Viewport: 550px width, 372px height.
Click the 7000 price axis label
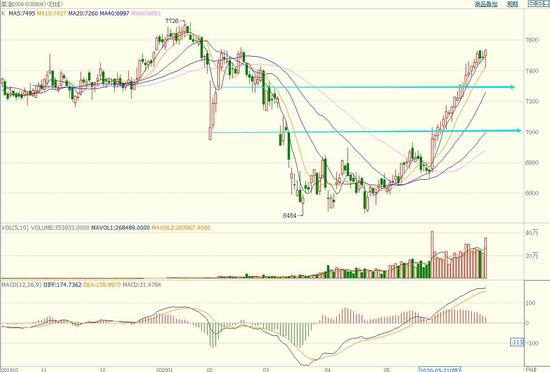pyautogui.click(x=532, y=132)
